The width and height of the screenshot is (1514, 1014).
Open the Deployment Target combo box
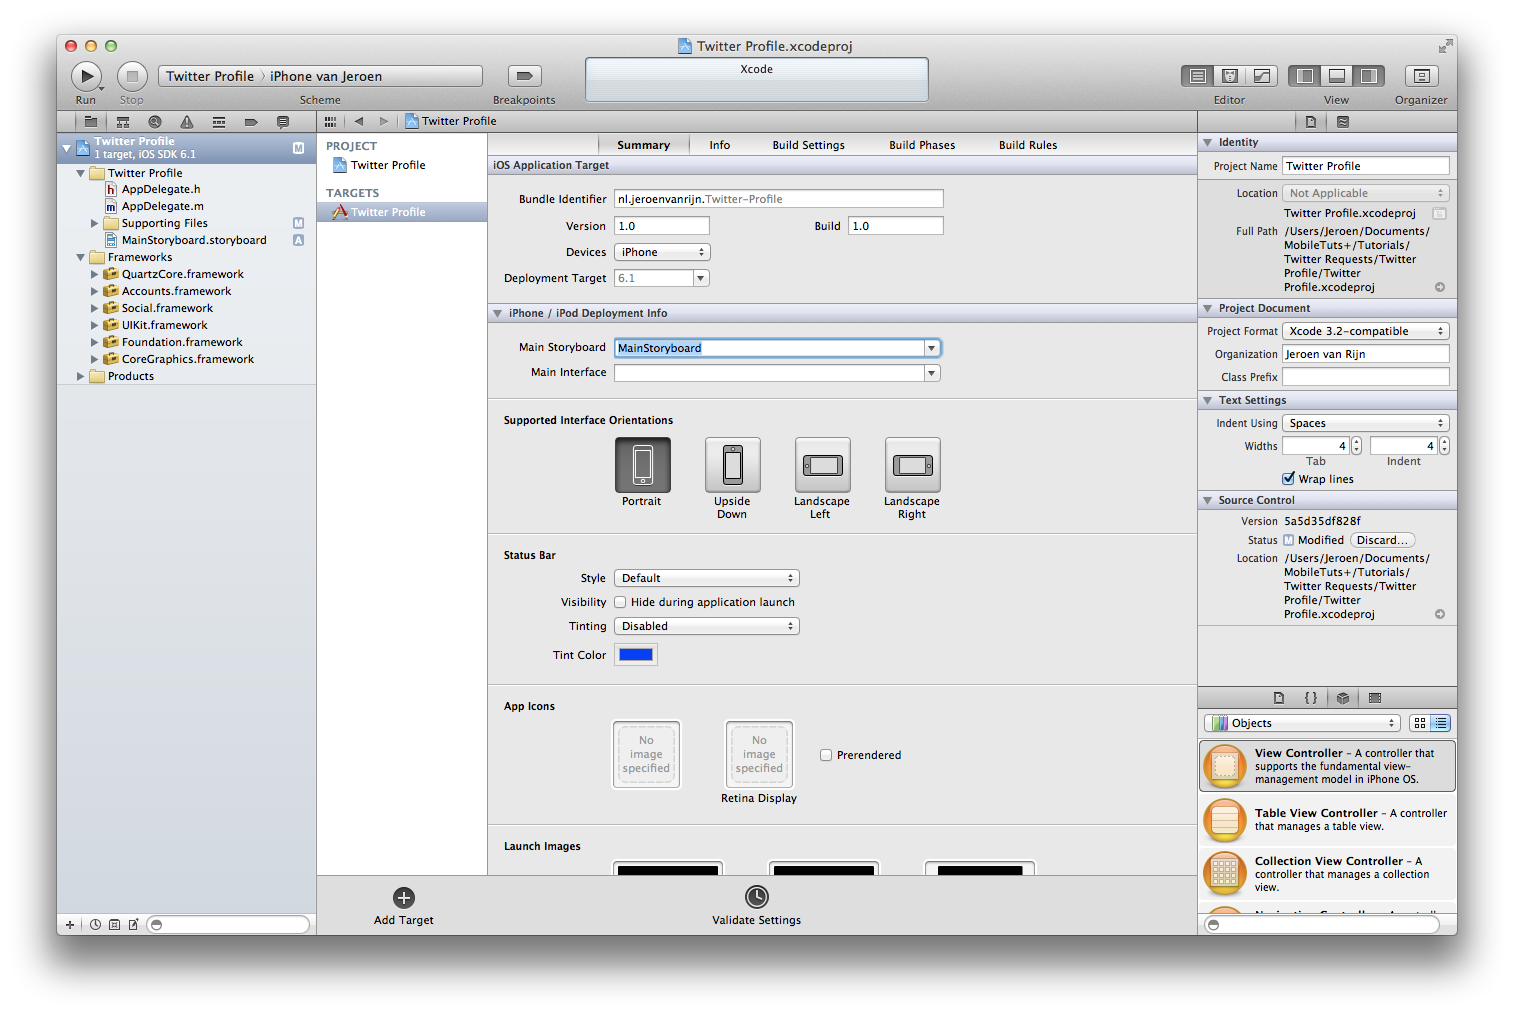click(x=662, y=278)
